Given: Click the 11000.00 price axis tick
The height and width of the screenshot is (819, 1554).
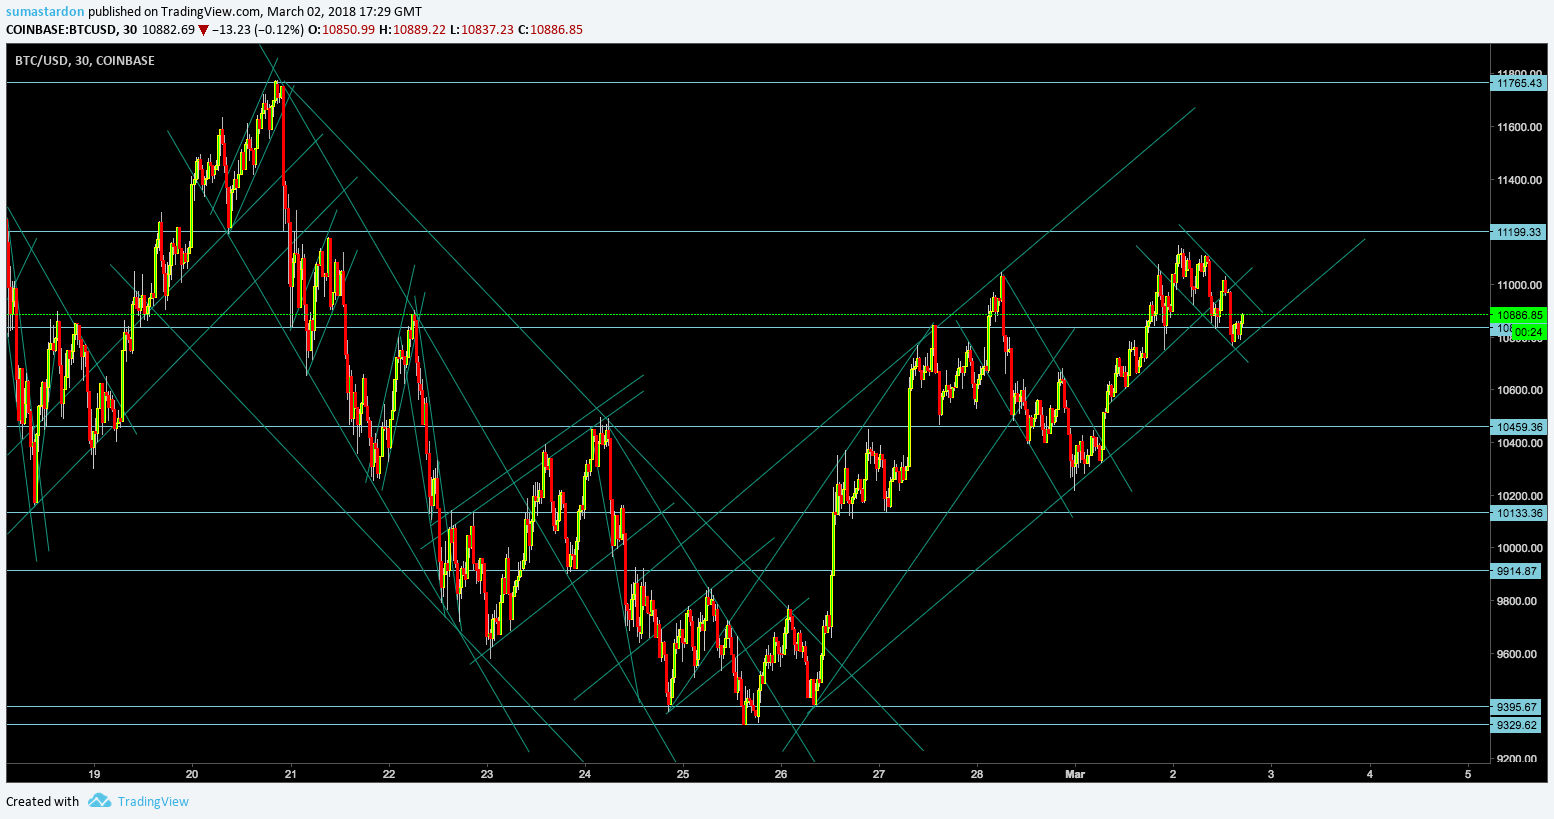Looking at the screenshot, I should click(1519, 285).
